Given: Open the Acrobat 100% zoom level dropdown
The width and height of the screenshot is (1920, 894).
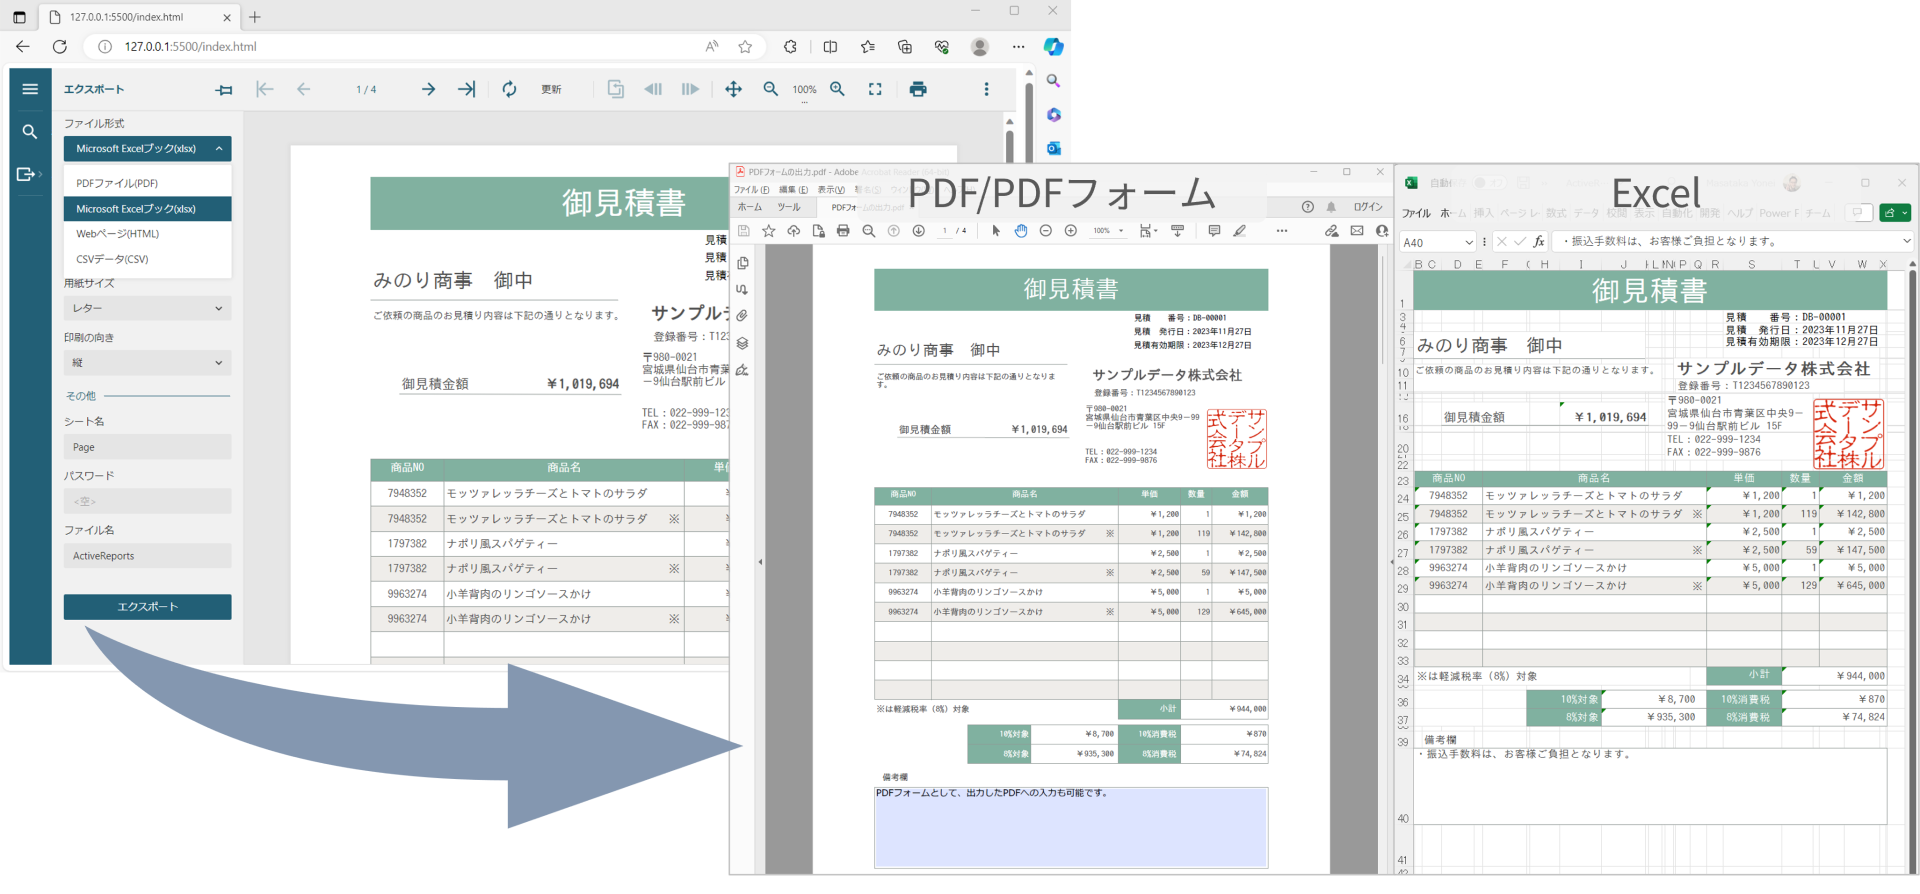Looking at the screenshot, I should pos(1108,231).
